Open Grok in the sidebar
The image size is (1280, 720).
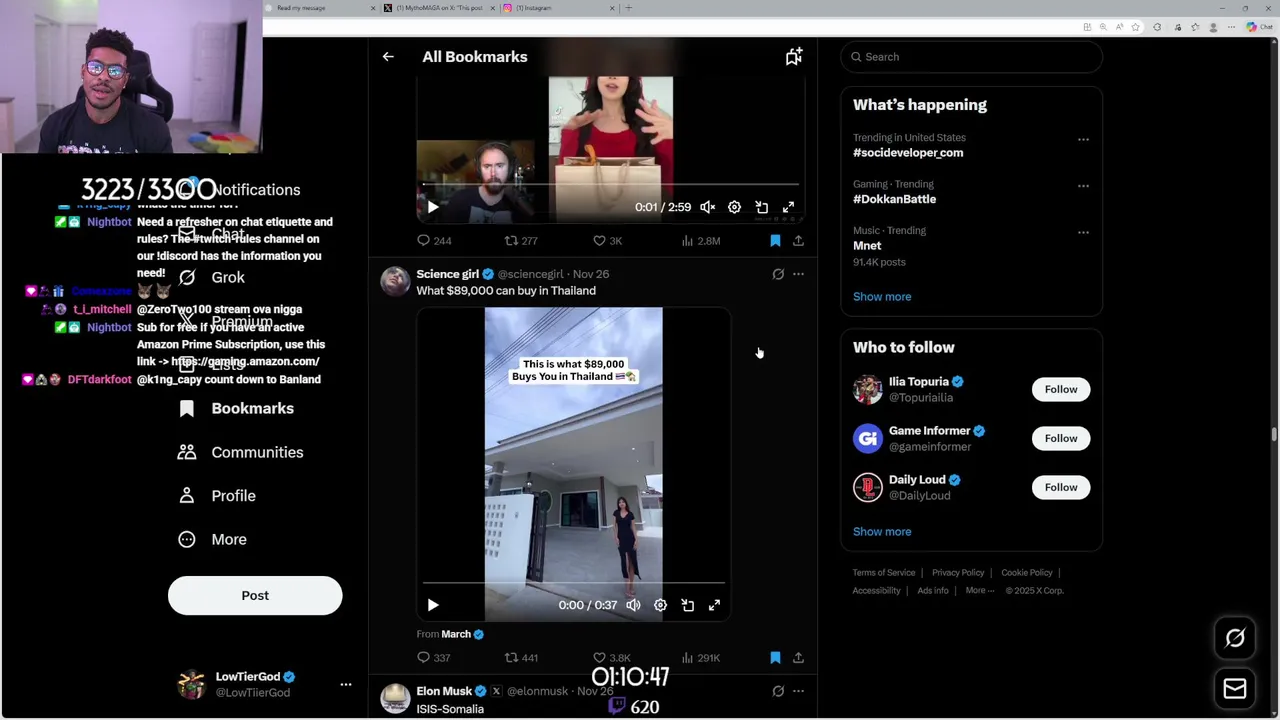tap(211, 278)
